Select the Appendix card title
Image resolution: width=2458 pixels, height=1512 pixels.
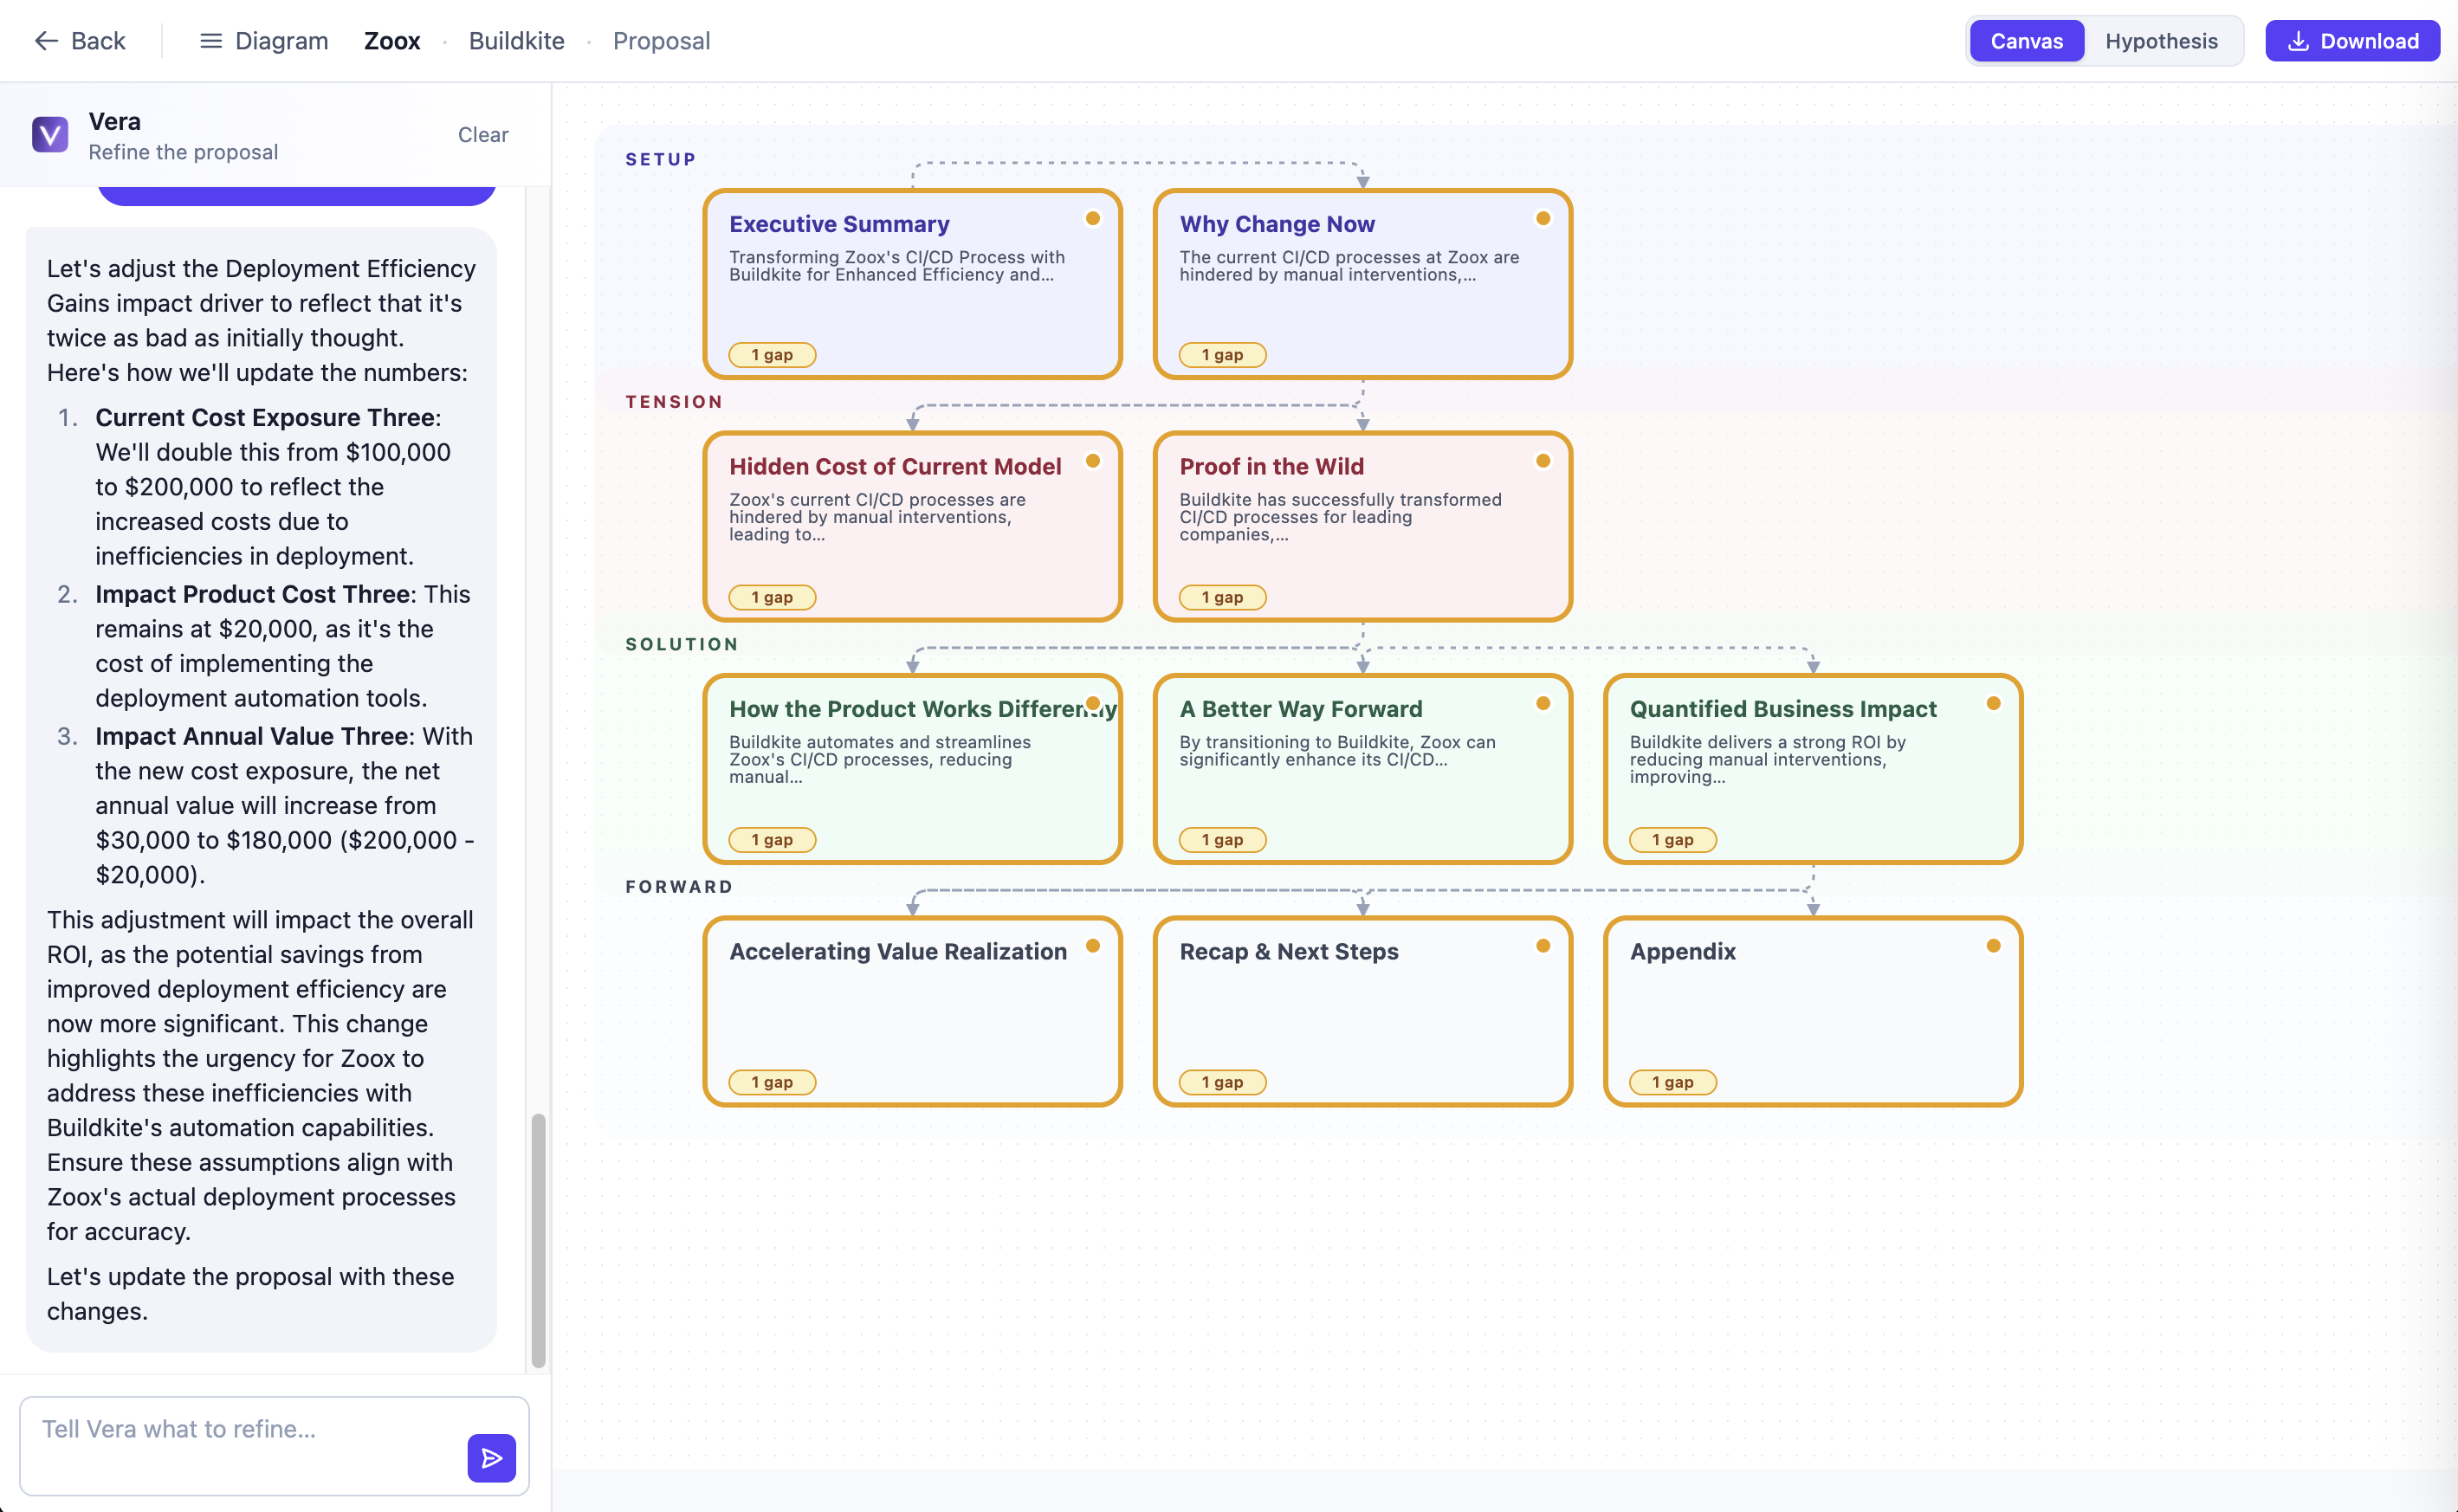1683,951
